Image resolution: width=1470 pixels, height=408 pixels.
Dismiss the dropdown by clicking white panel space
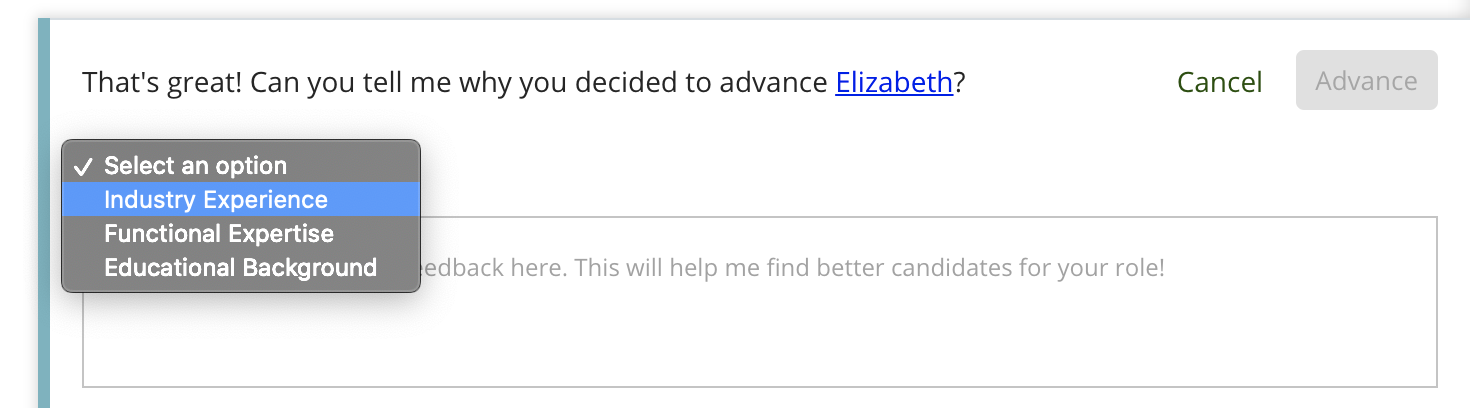800,160
